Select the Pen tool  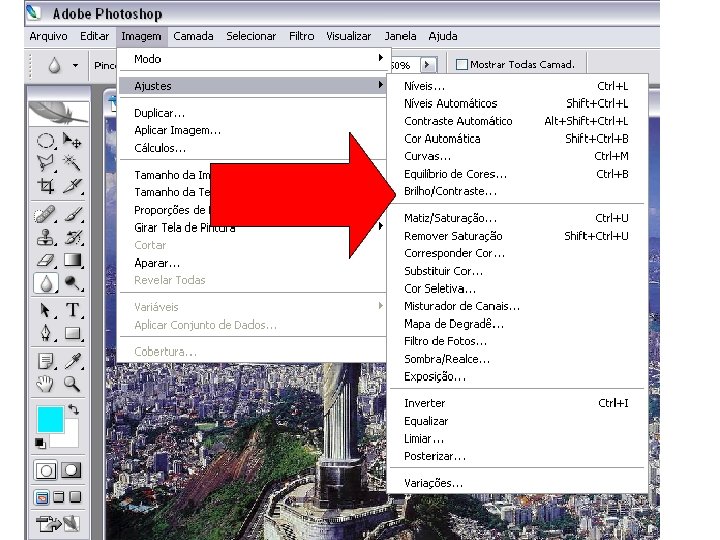click(45, 333)
